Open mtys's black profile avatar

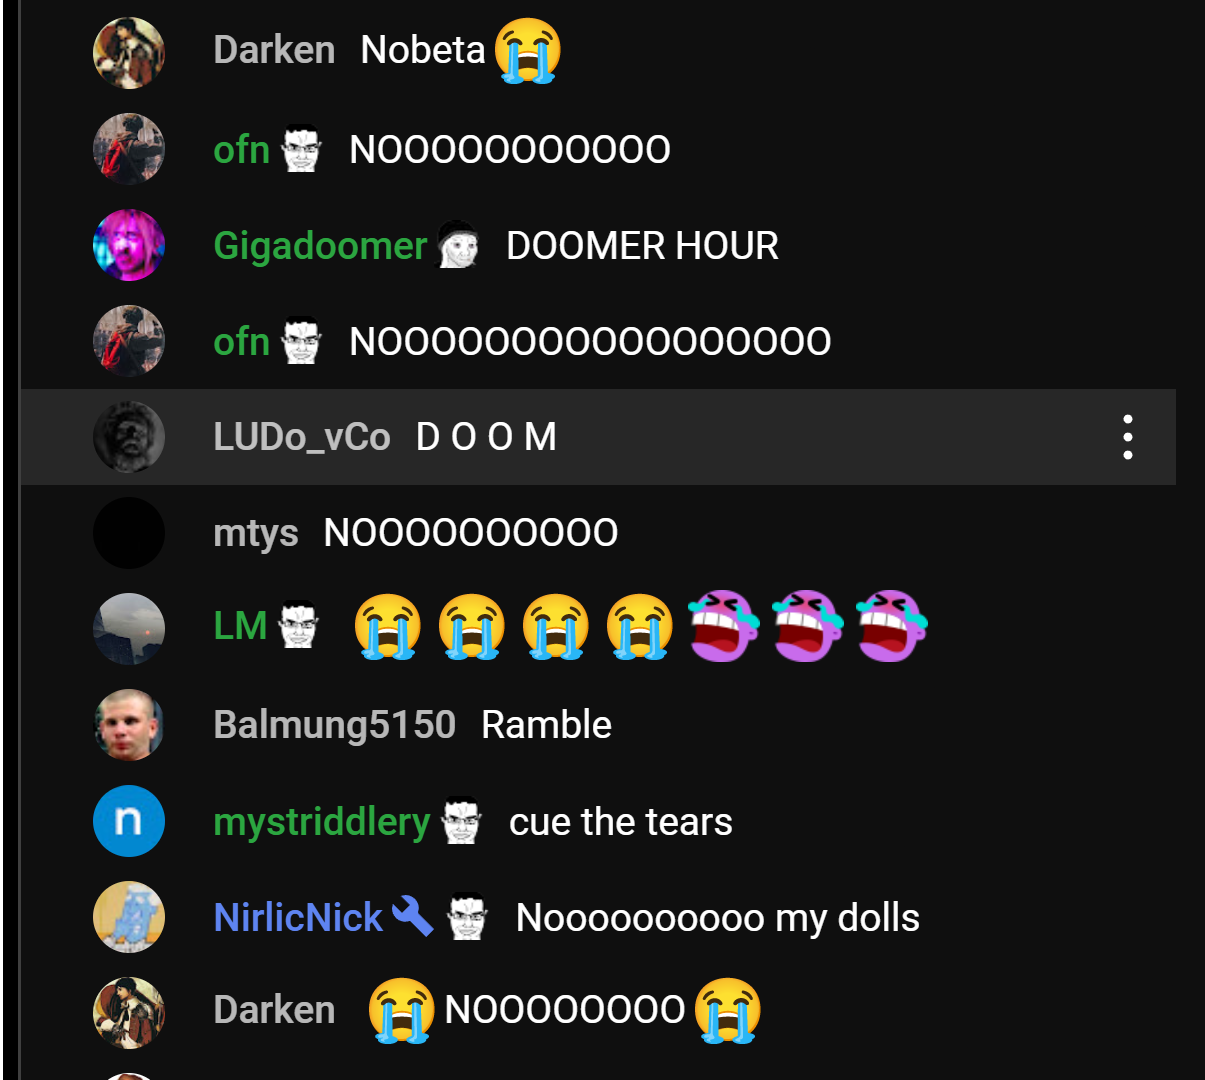[129, 533]
